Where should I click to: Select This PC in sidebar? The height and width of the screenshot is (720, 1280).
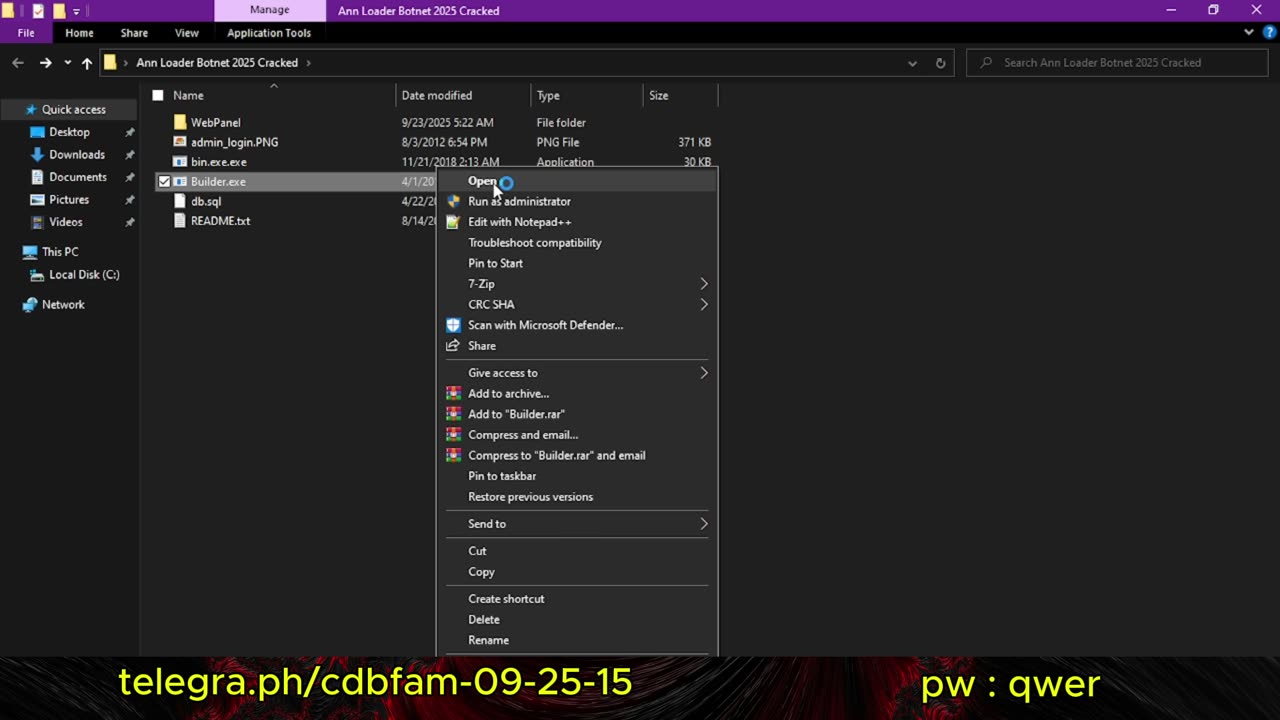coord(60,252)
